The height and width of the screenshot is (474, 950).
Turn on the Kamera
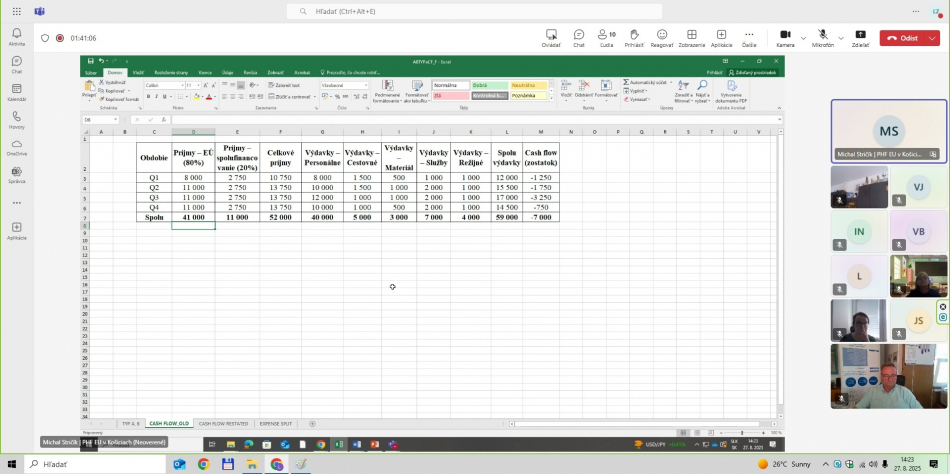coord(785,37)
